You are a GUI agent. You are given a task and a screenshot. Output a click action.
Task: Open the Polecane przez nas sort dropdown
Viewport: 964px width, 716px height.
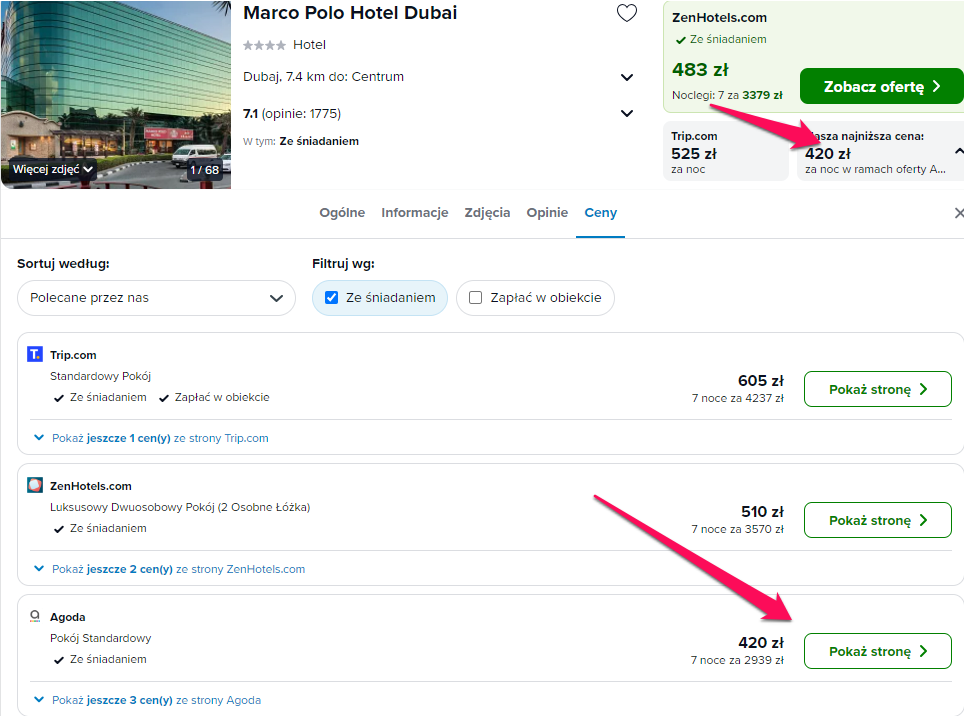(156, 298)
